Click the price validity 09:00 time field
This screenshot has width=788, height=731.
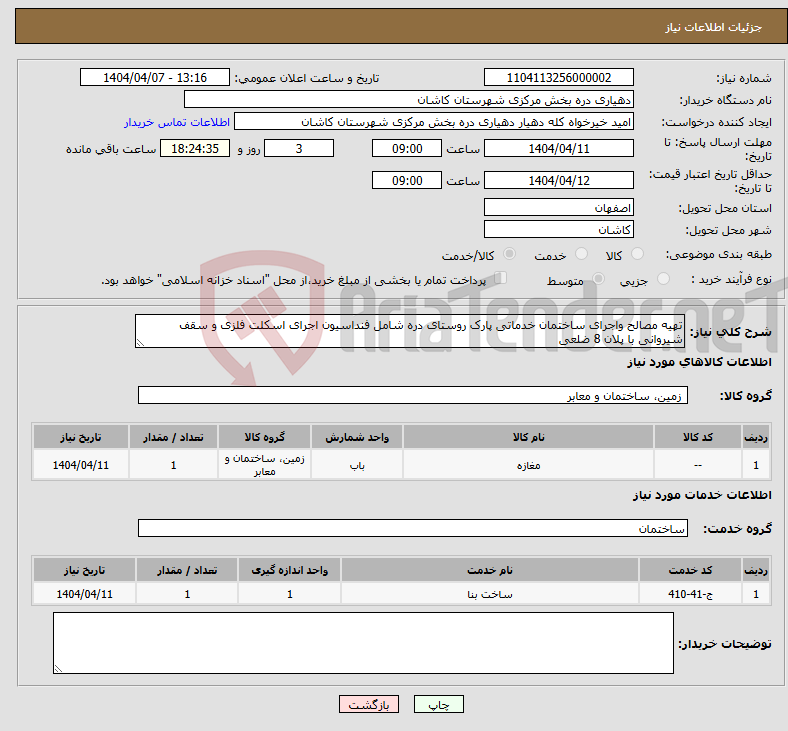pyautogui.click(x=407, y=180)
